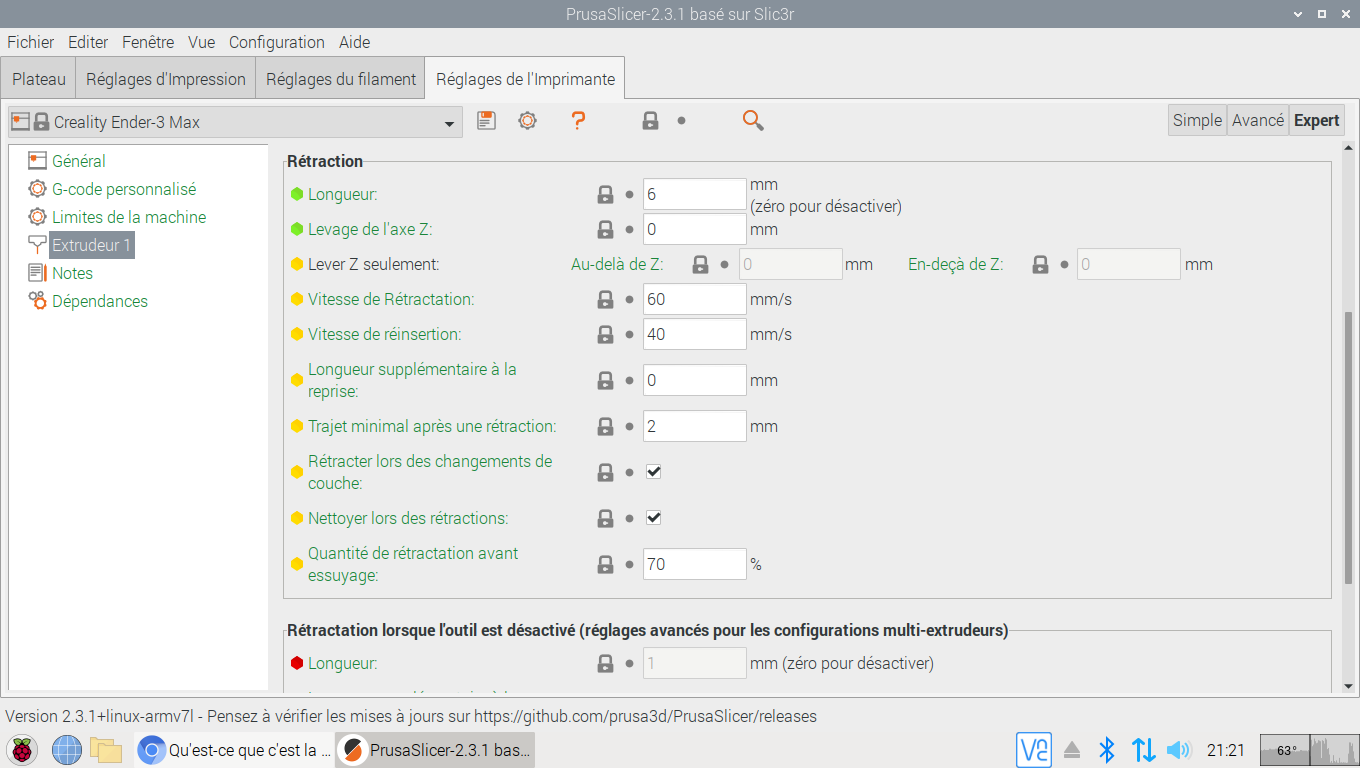This screenshot has width=1360, height=768.
Task: Click lock icon for Longueur supplémentaire à la reprise
Action: click(x=605, y=380)
